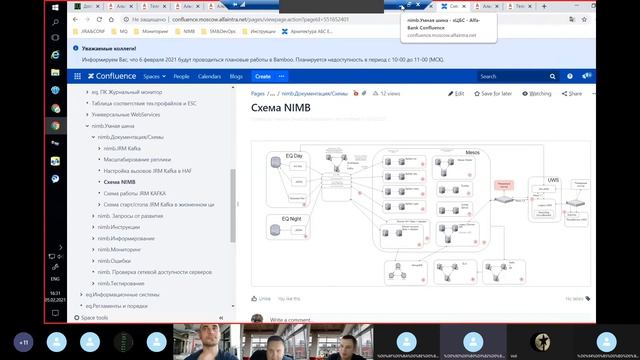The height and width of the screenshot is (360, 640).
Task: Go to the Confluence home logo
Action: [x=112, y=76]
